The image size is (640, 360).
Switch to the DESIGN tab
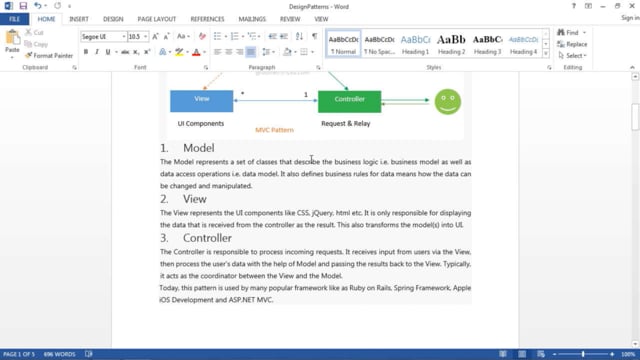pyautogui.click(x=113, y=19)
